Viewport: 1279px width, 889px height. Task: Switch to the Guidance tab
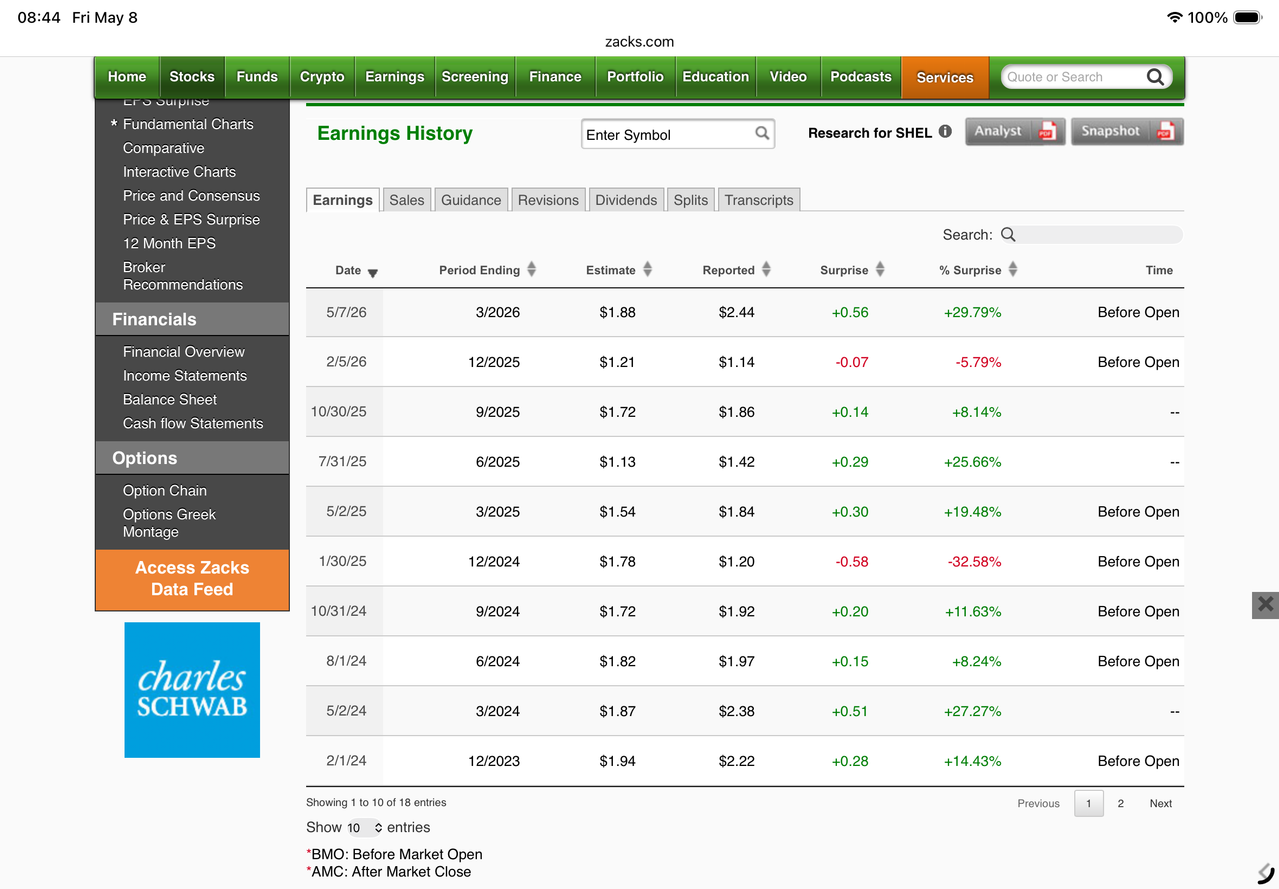[x=471, y=200]
